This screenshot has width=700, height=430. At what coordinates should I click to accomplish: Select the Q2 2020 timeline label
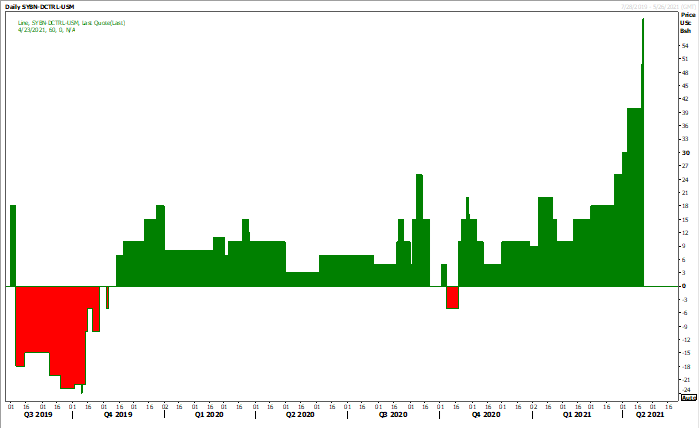click(300, 414)
